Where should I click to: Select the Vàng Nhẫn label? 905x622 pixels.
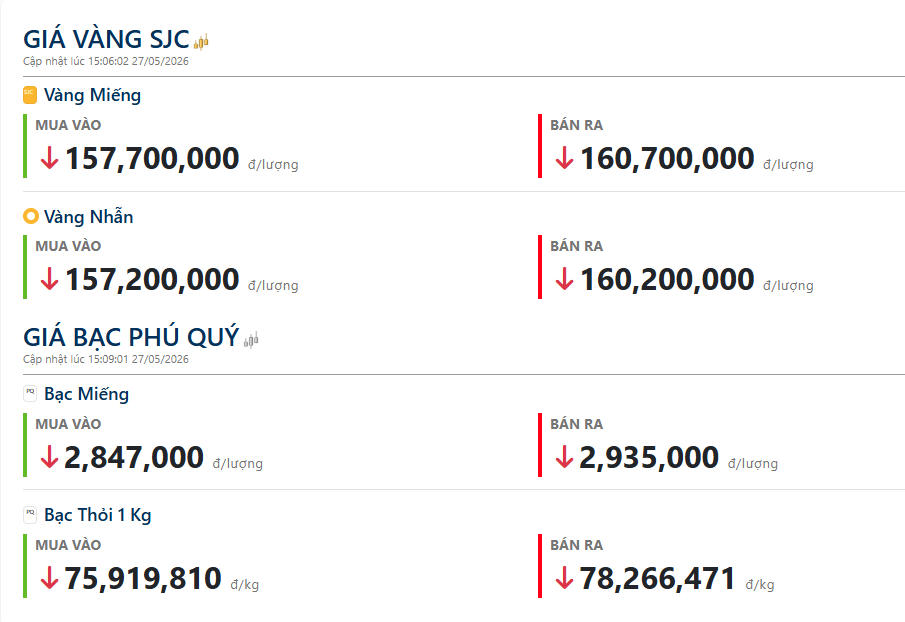pyautogui.click(x=89, y=216)
